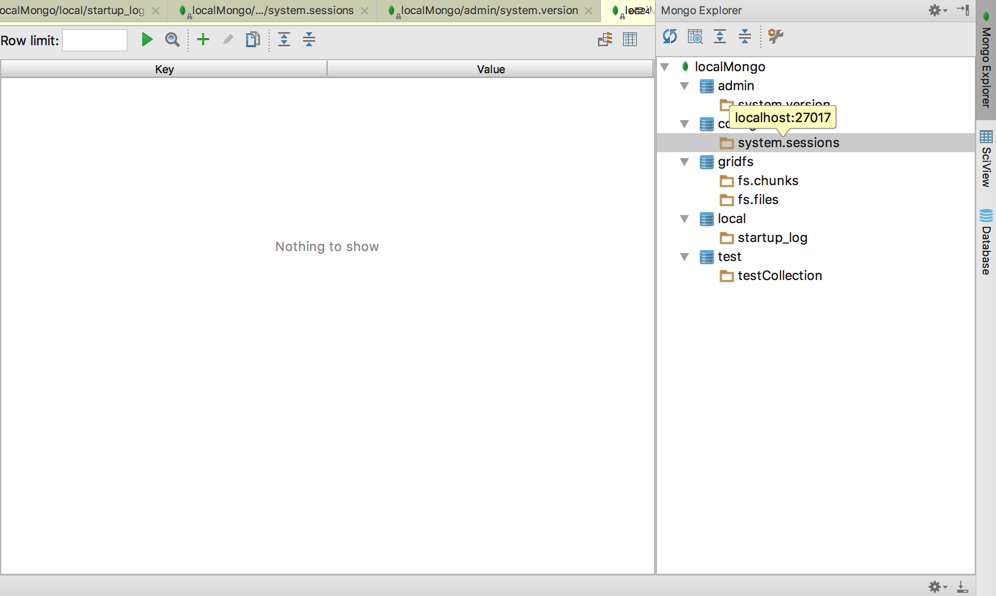The width and height of the screenshot is (996, 596).
Task: Run the query with the green play button
Action: (147, 39)
